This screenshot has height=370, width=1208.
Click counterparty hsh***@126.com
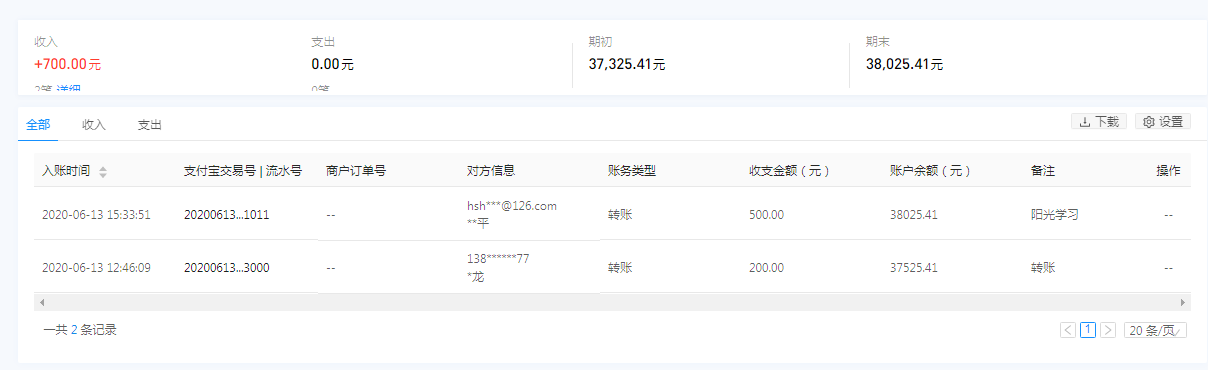(x=512, y=206)
